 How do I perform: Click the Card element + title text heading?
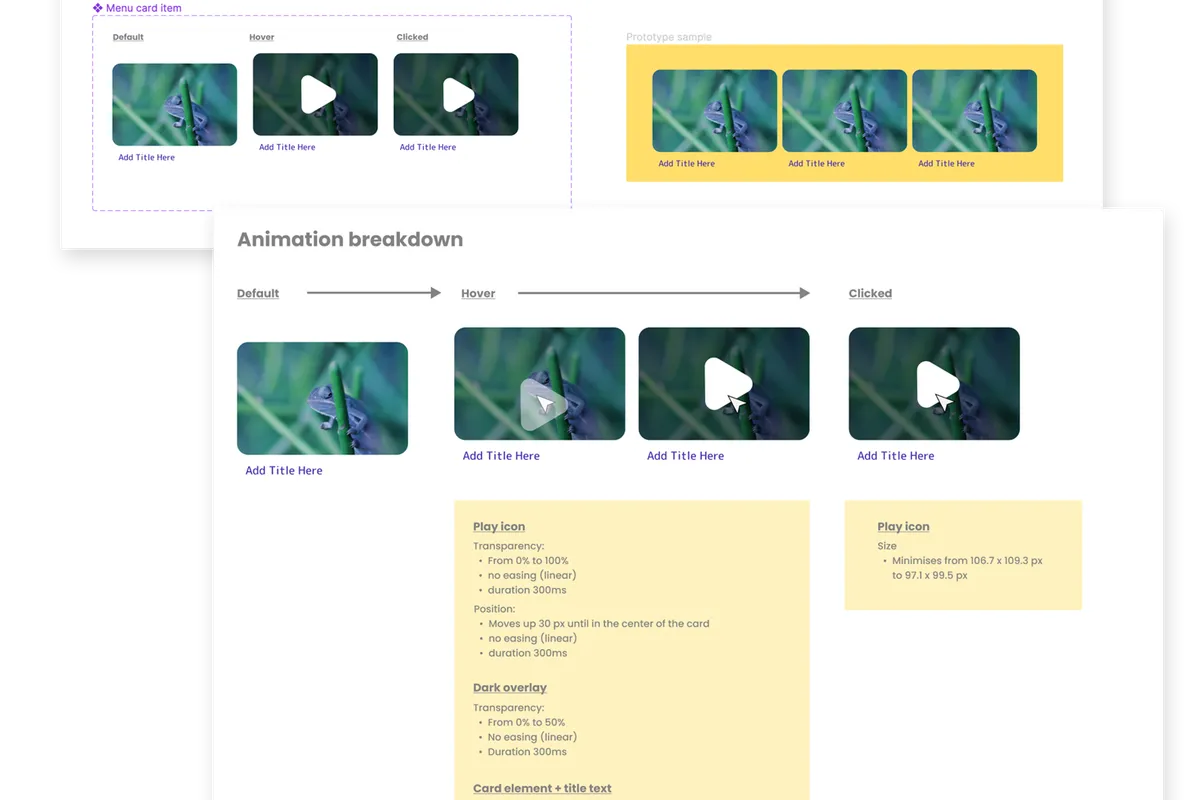point(542,789)
